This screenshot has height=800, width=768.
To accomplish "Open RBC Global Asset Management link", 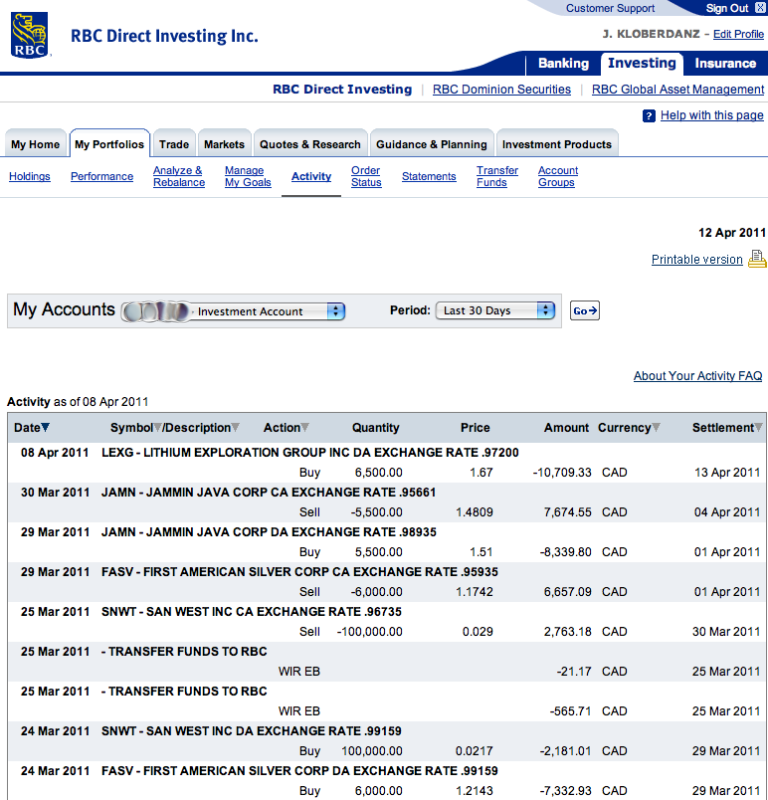I will click(x=678, y=89).
